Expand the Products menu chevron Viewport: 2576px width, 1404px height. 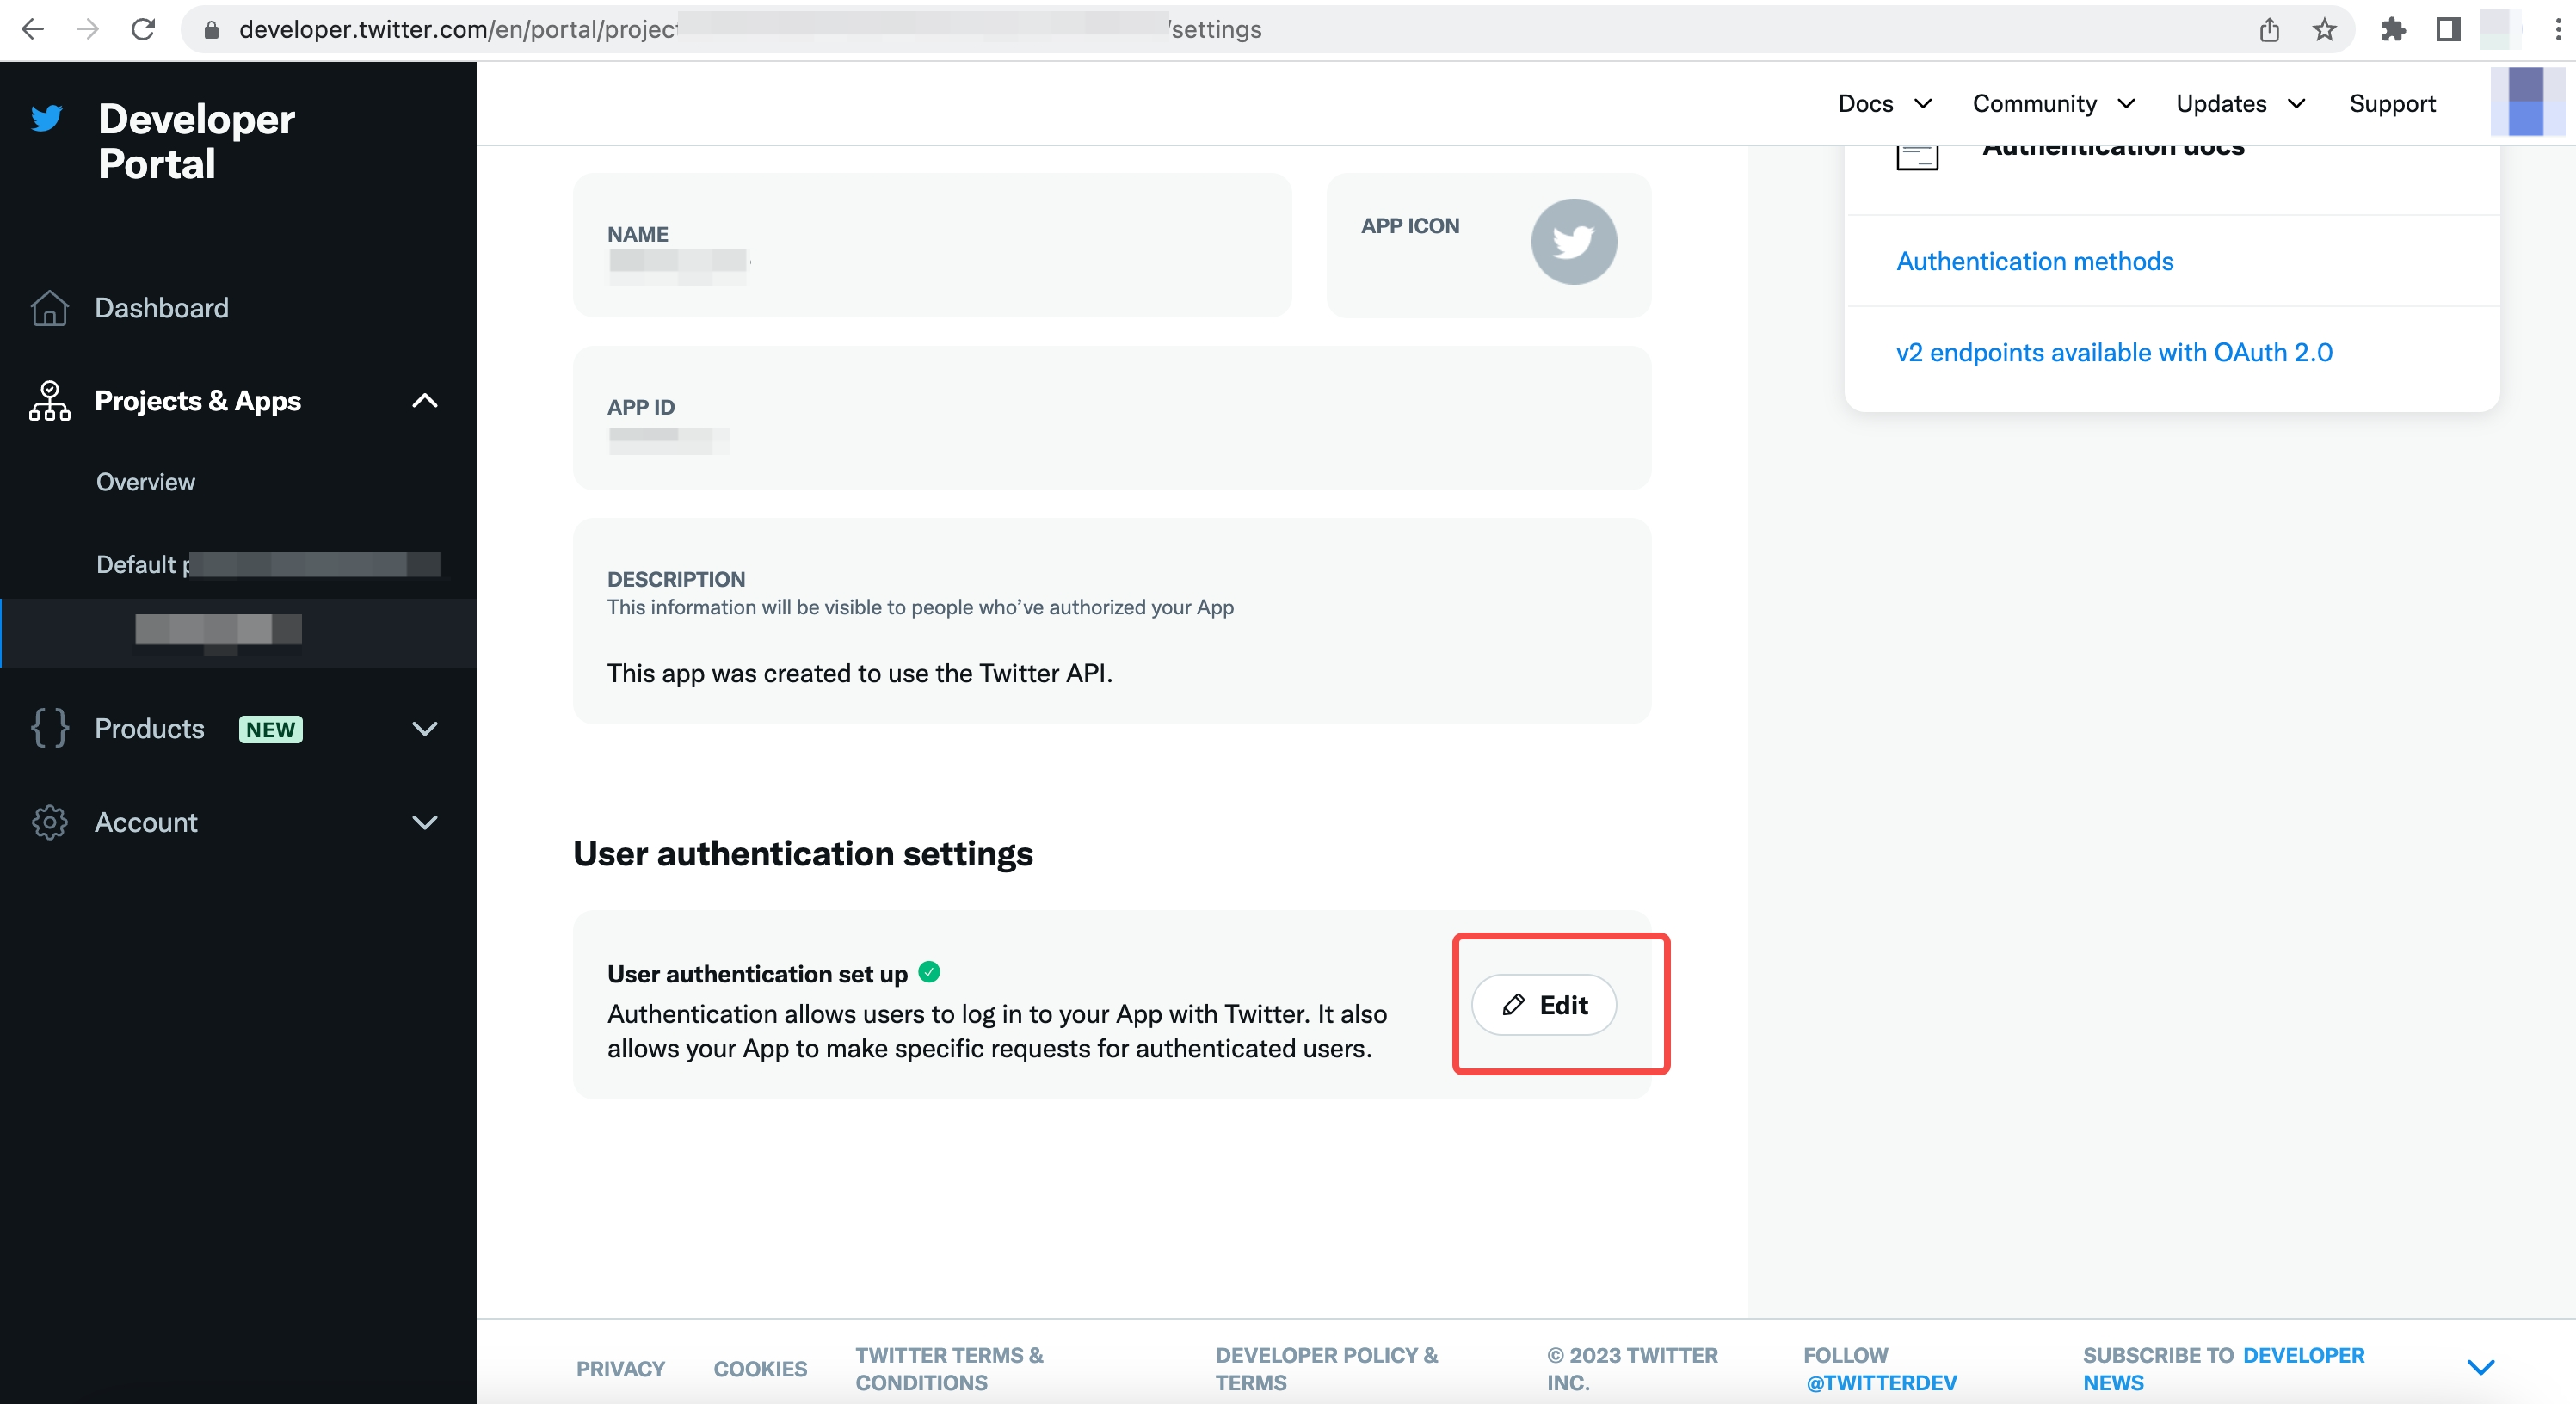425,728
